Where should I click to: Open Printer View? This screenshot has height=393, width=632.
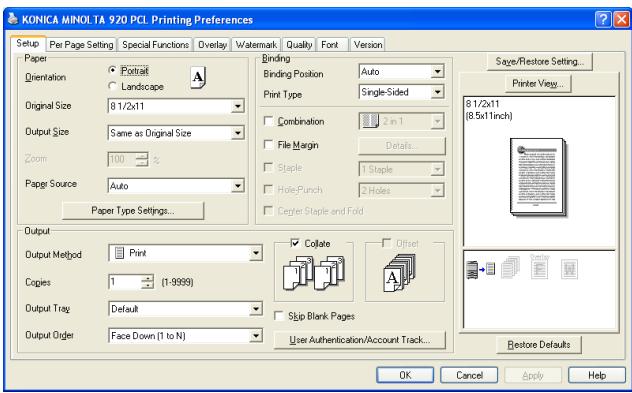click(538, 83)
